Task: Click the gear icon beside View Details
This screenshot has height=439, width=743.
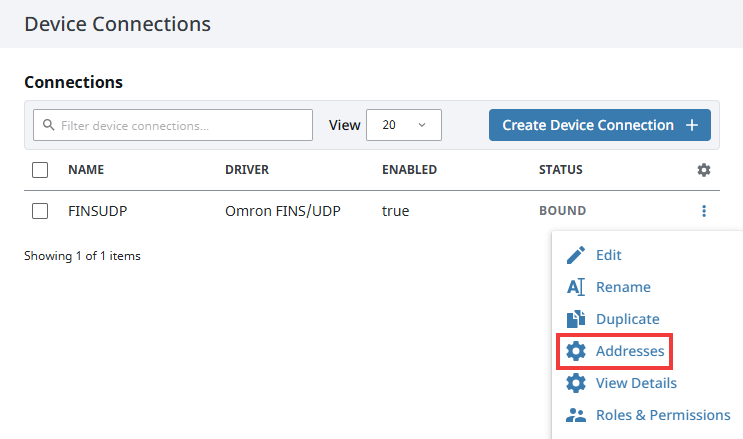Action: 575,383
